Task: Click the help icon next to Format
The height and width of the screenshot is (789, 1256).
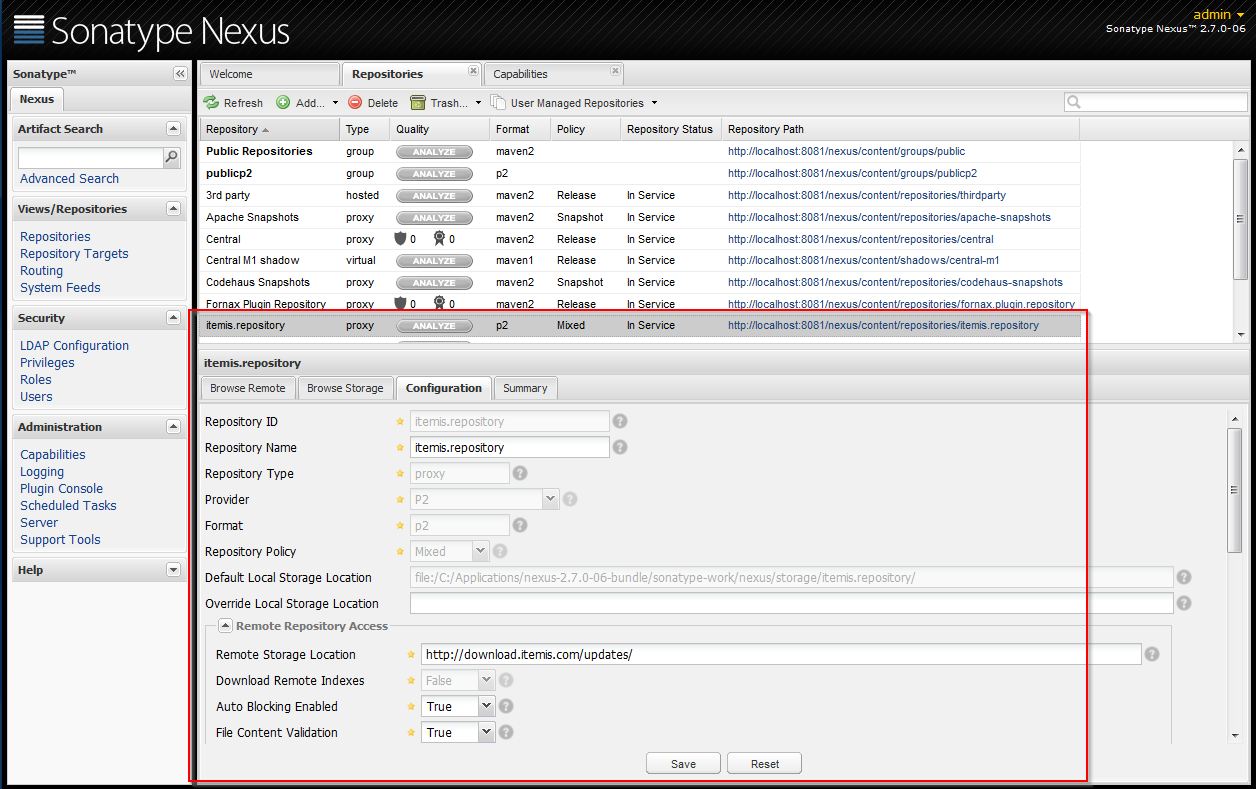Action: [519, 525]
